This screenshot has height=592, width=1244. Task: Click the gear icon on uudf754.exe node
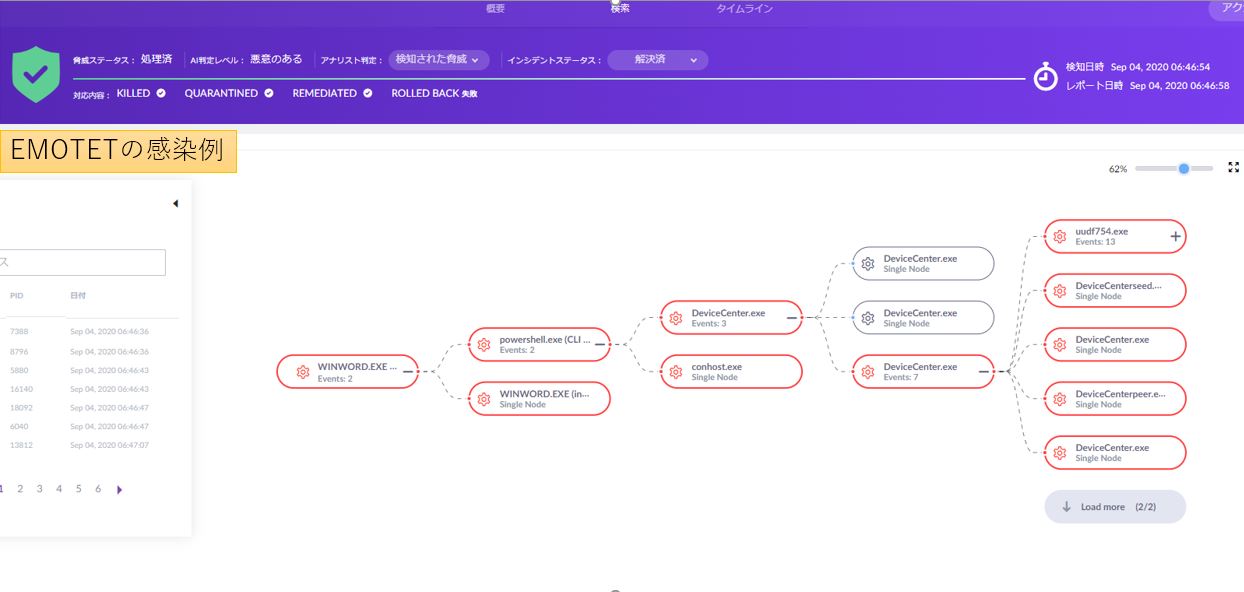click(x=1060, y=237)
